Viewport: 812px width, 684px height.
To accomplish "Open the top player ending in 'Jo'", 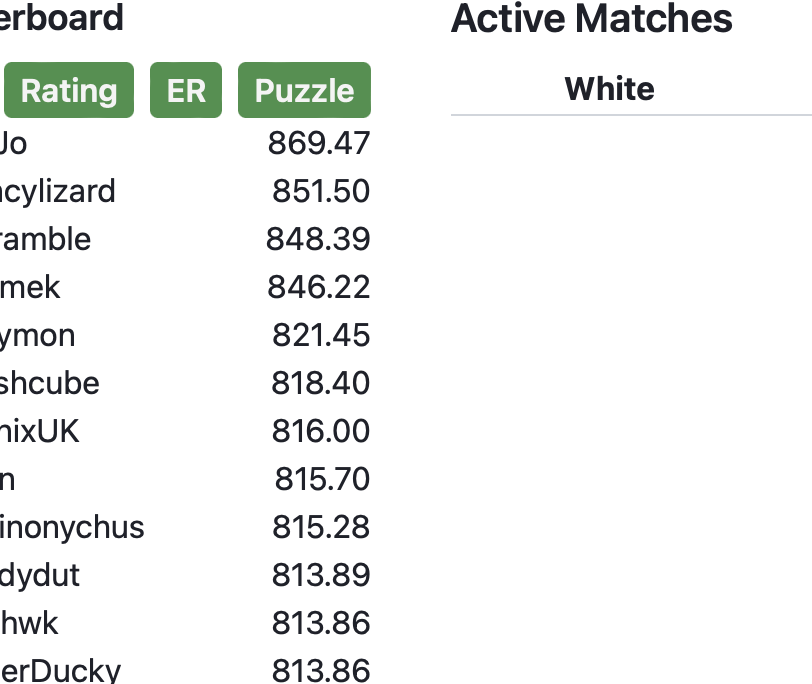I will pyautogui.click(x=13, y=143).
